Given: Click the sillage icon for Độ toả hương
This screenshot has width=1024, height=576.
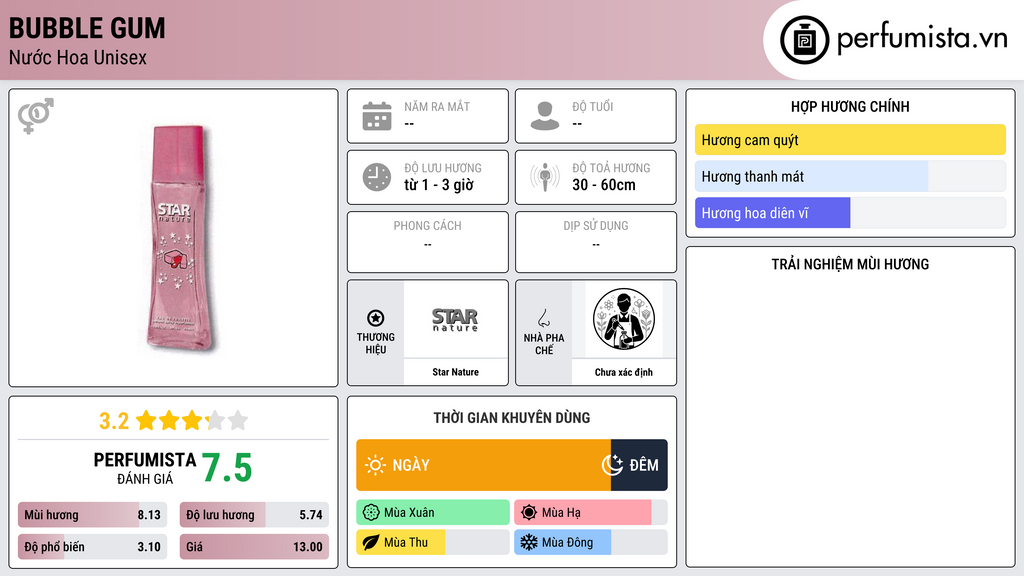Looking at the screenshot, I should click(545, 177).
